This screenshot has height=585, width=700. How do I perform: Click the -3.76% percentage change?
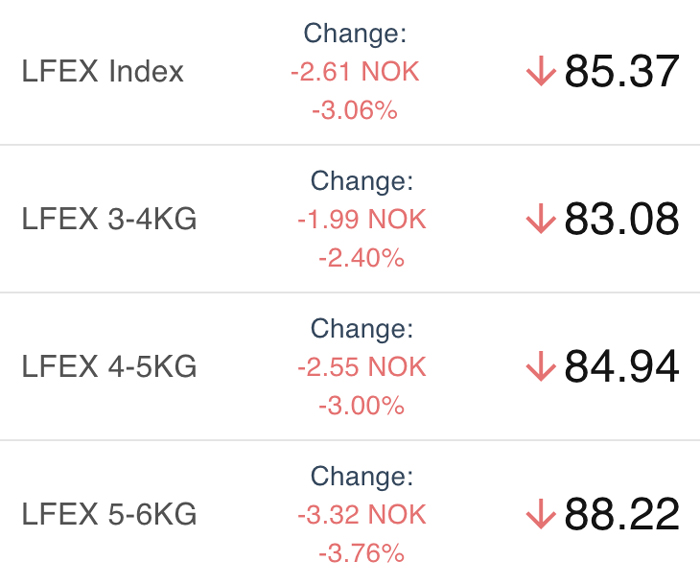362,553
